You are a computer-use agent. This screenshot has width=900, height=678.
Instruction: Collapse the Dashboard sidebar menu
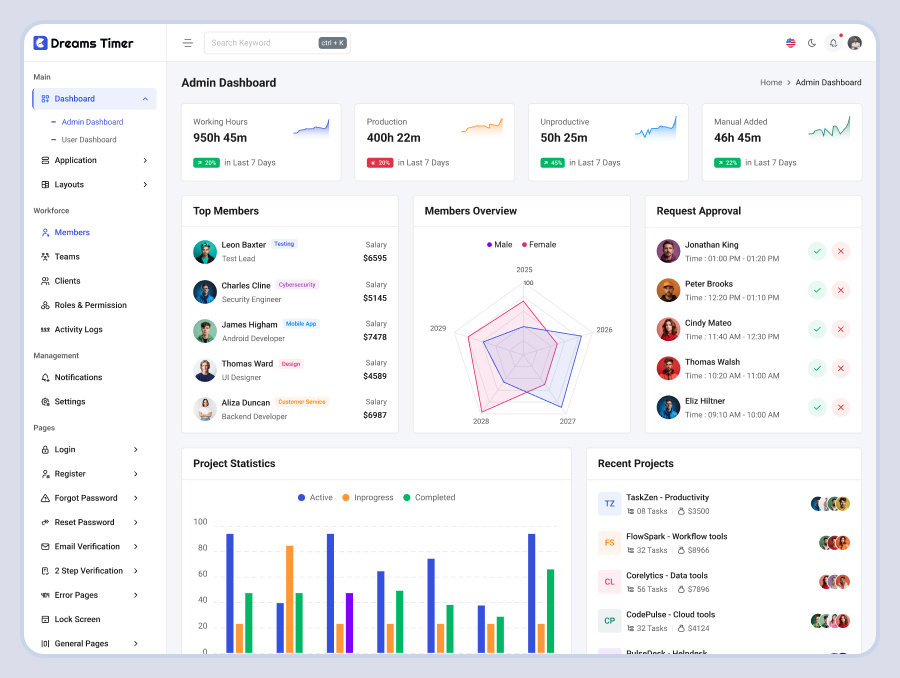point(94,99)
